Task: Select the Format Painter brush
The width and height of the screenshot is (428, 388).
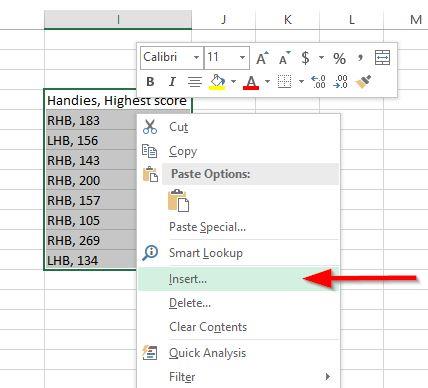Action: [x=363, y=82]
